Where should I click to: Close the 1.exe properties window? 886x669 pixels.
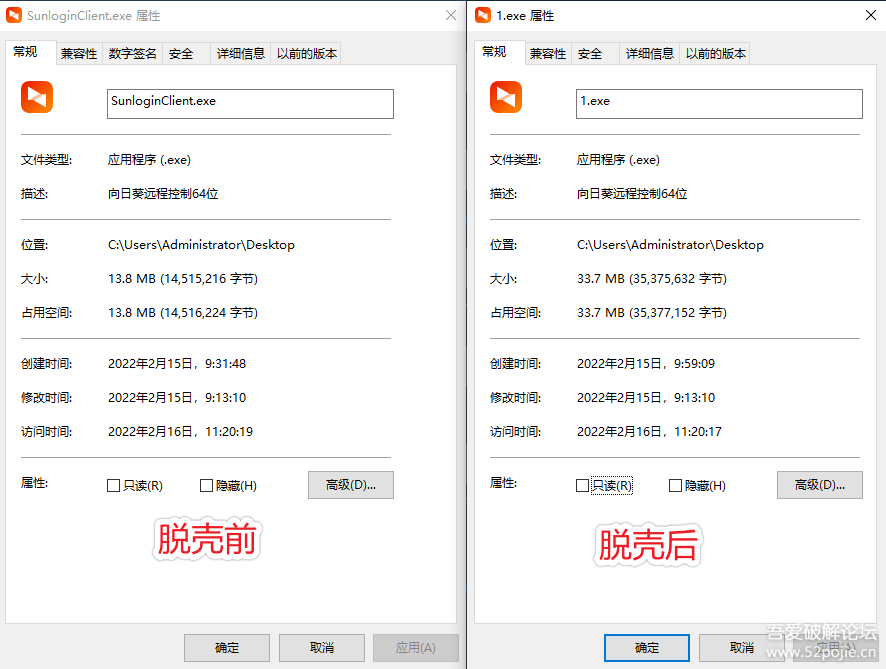pos(871,15)
